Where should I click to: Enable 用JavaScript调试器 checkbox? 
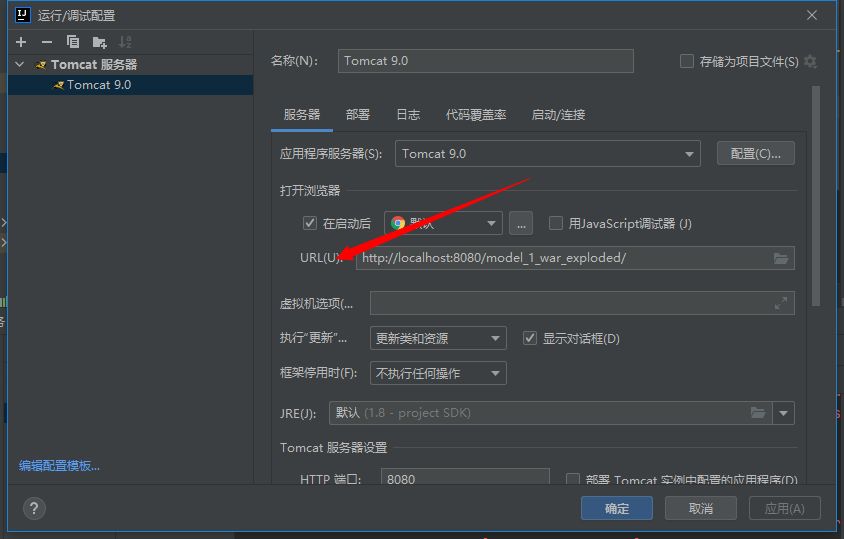555,223
